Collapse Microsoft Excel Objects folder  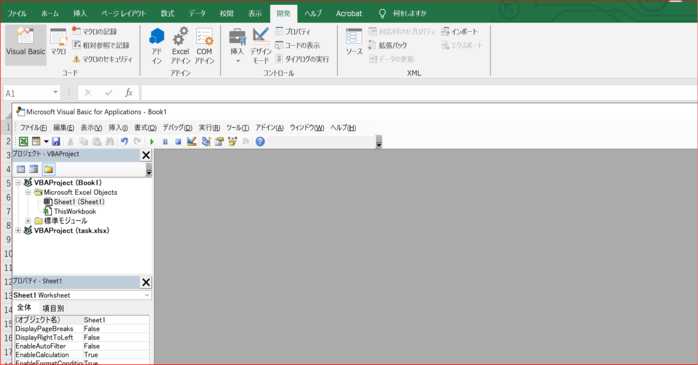click(x=28, y=192)
